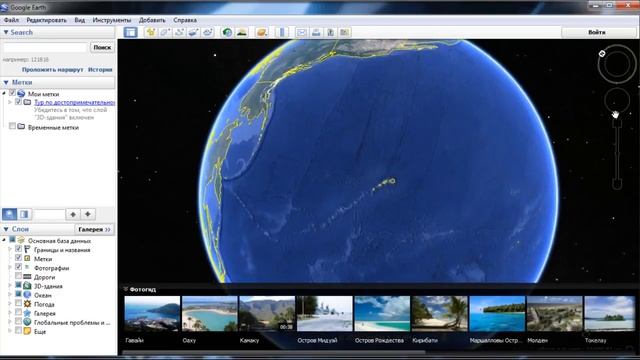Click inside the search input field
This screenshot has height=360, width=640.
click(x=45, y=47)
